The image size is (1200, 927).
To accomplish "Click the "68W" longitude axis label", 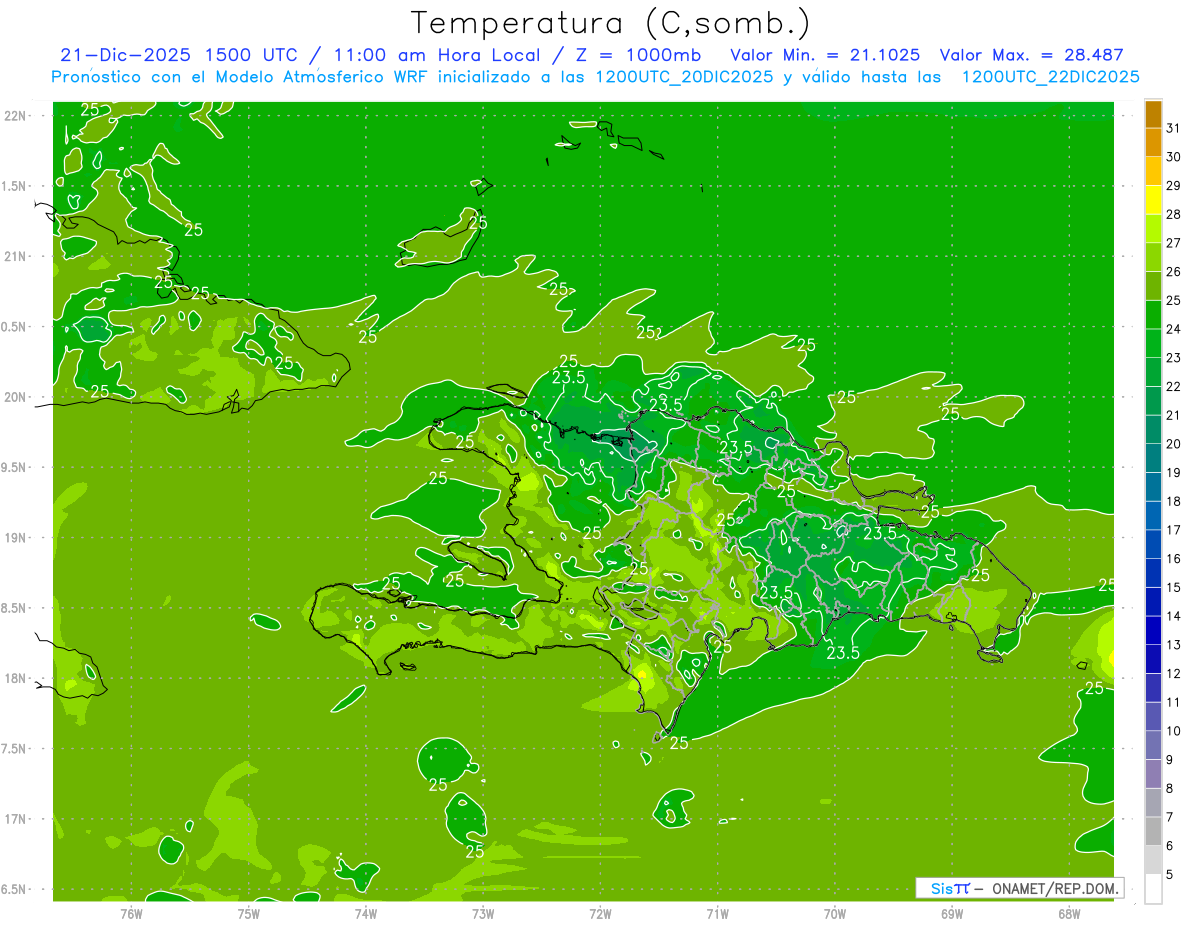I will tap(1069, 913).
